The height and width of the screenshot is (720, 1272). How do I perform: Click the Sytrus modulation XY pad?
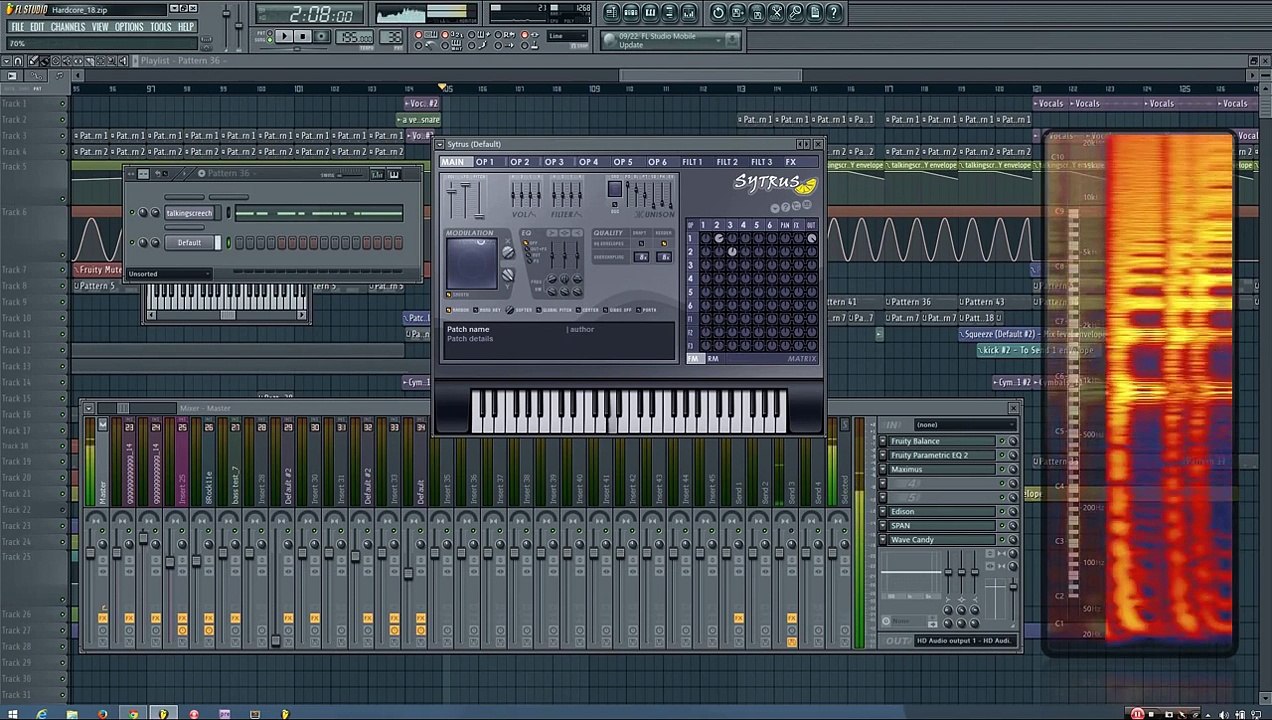click(472, 264)
